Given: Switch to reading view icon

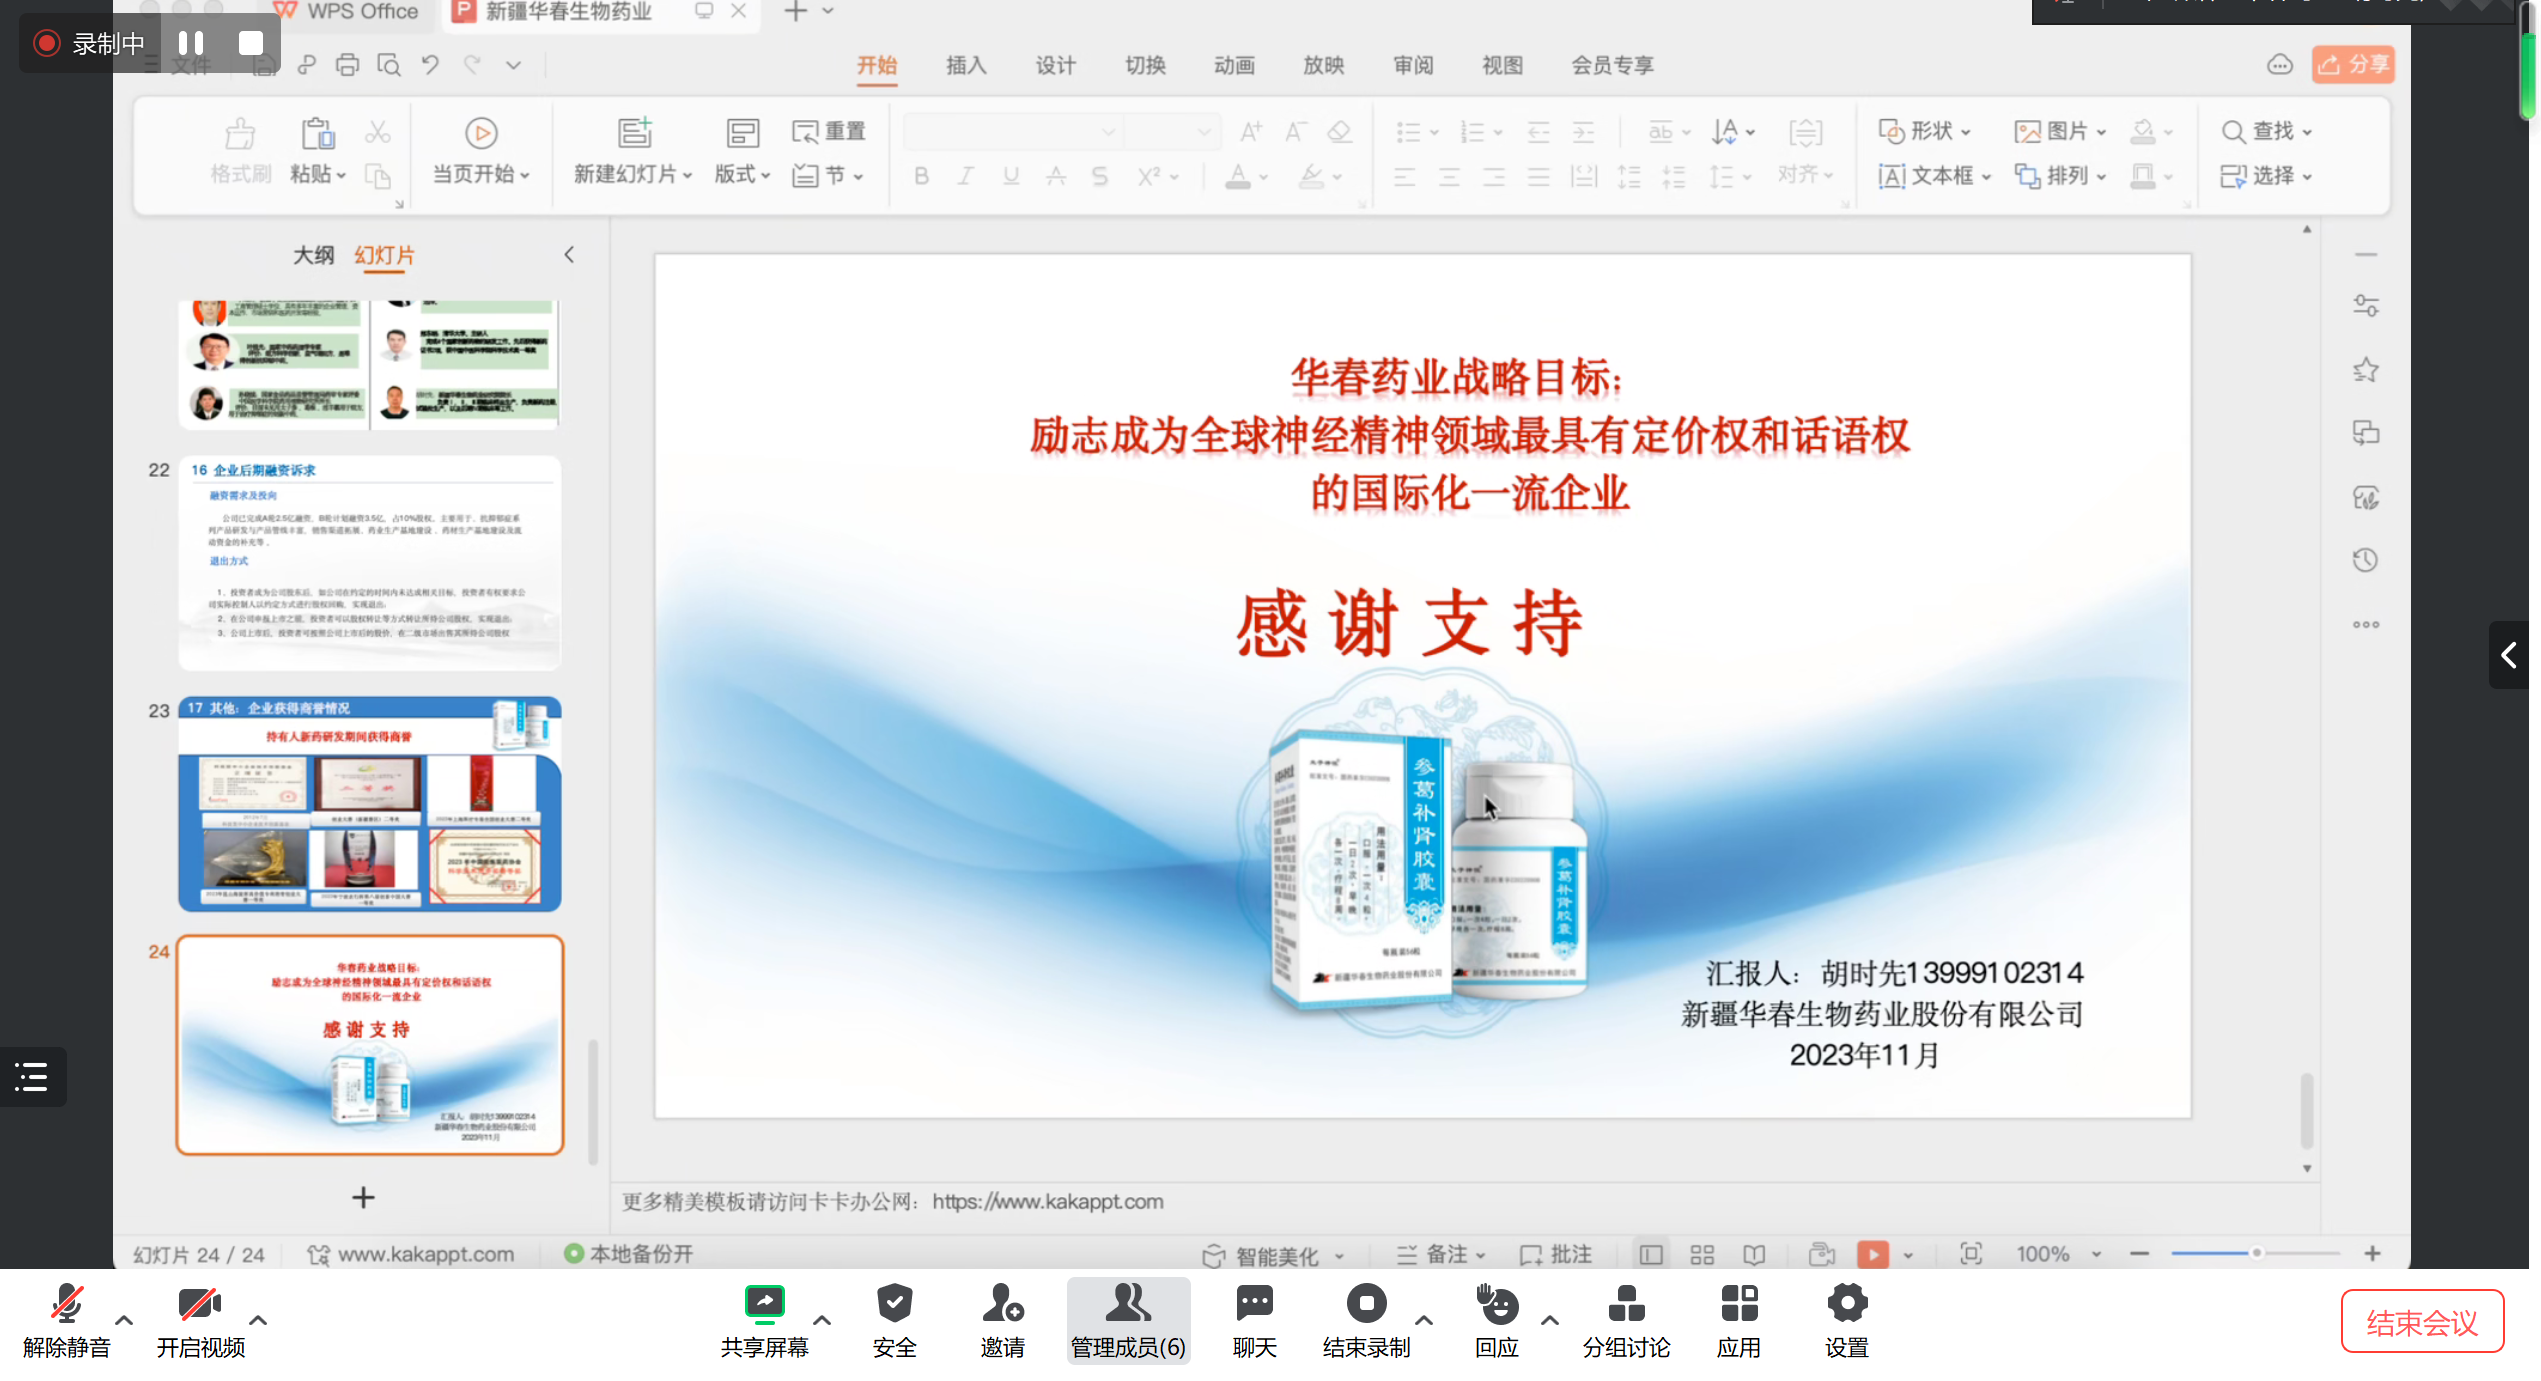Looking at the screenshot, I should click(x=1754, y=1255).
